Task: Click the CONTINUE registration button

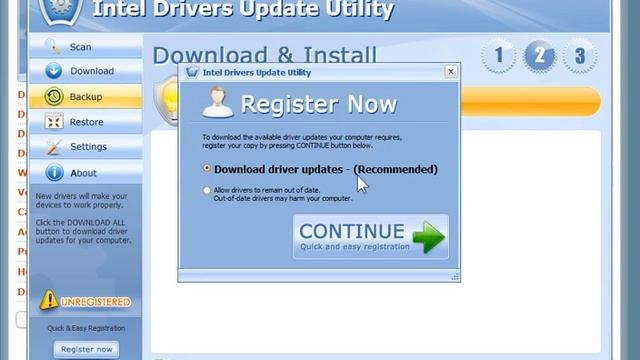Action: point(371,237)
